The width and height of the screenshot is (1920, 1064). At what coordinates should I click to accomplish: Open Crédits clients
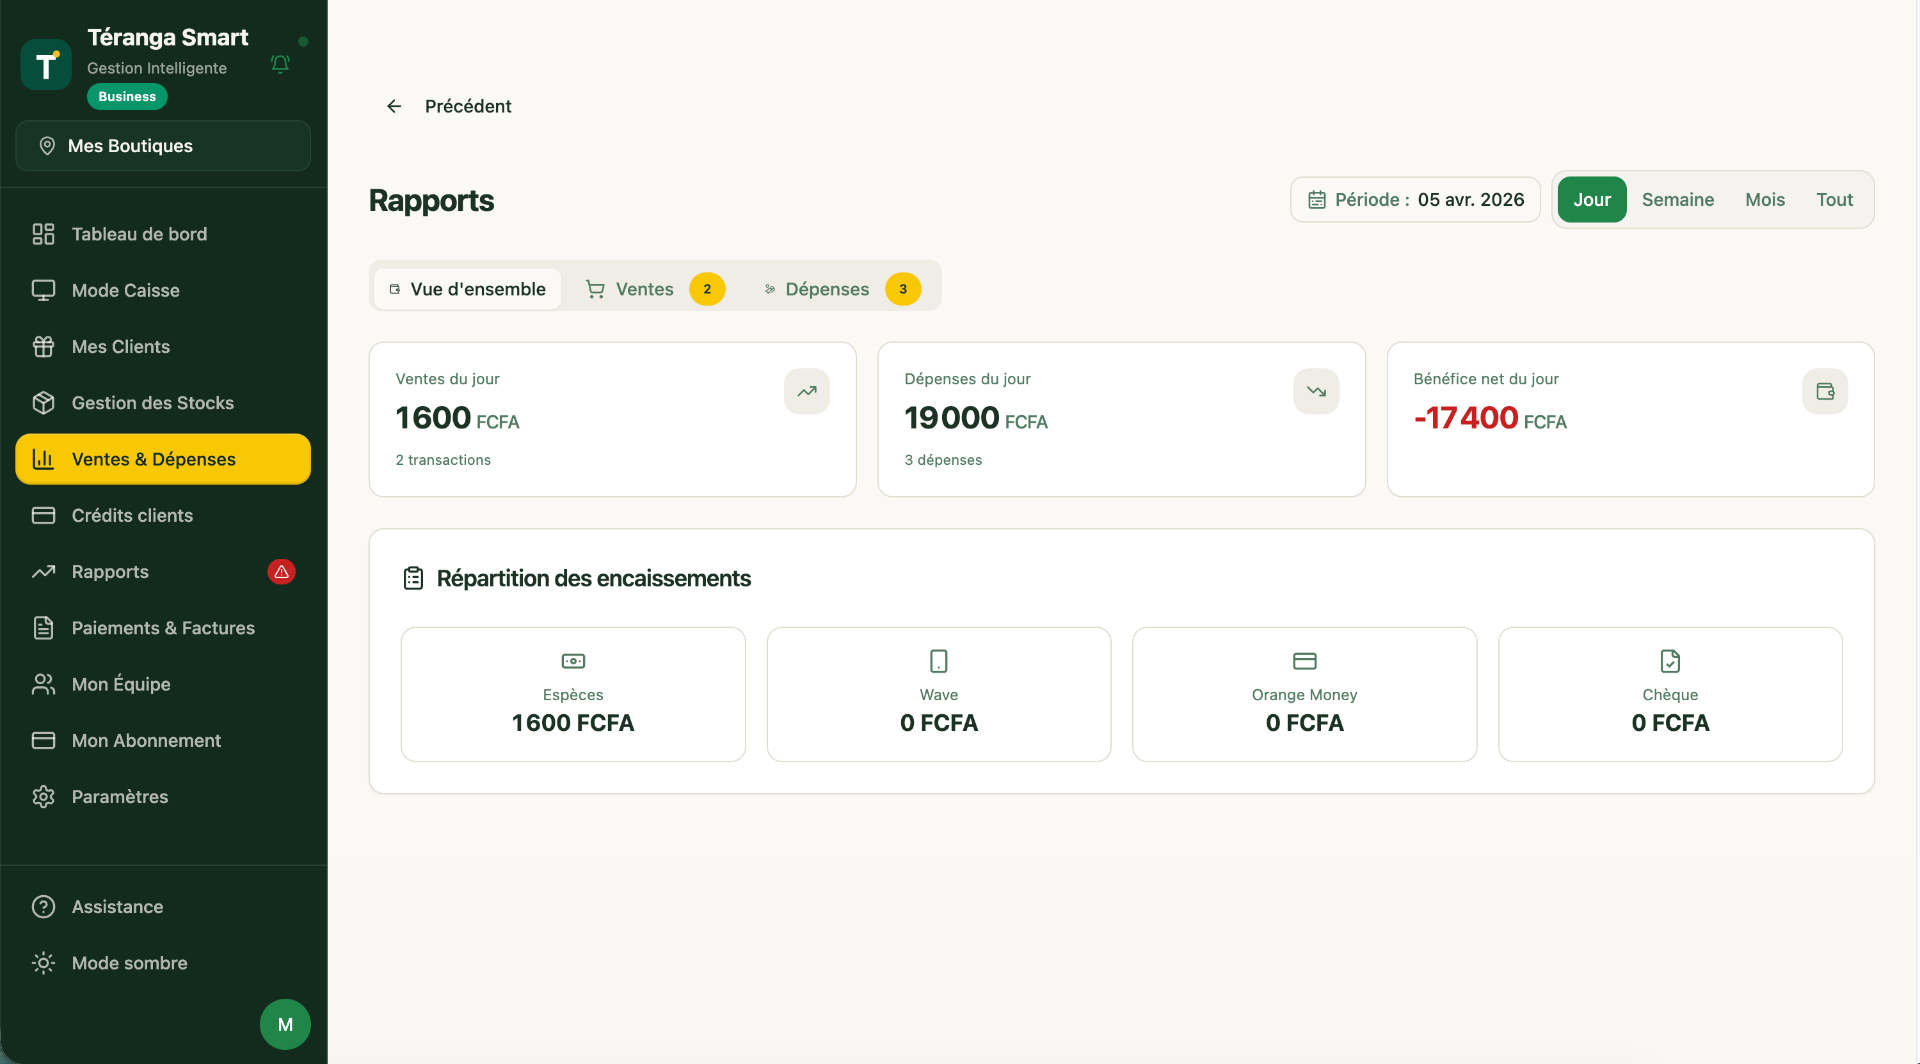pyautogui.click(x=163, y=516)
